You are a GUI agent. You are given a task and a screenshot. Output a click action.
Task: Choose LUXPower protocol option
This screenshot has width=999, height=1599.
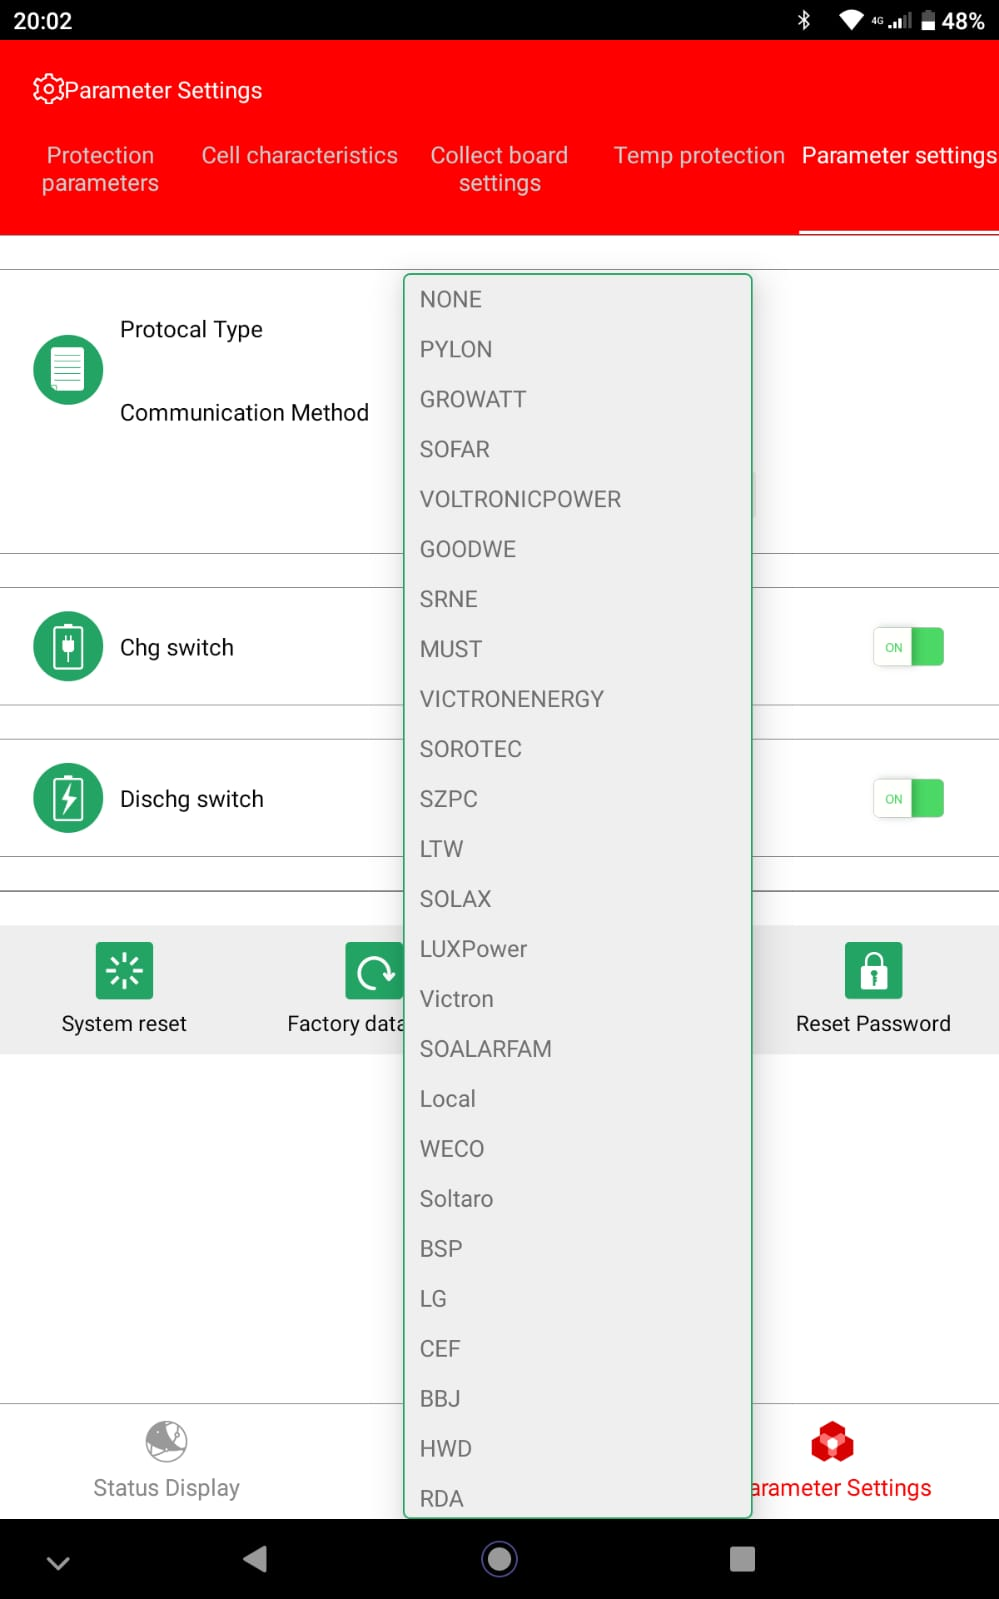(578, 949)
